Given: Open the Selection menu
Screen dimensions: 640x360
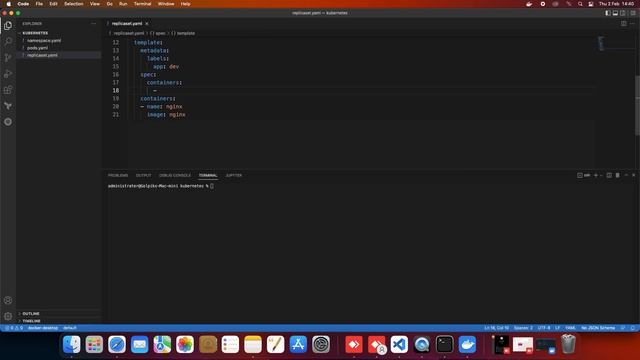Looking at the screenshot, I should [74, 4].
